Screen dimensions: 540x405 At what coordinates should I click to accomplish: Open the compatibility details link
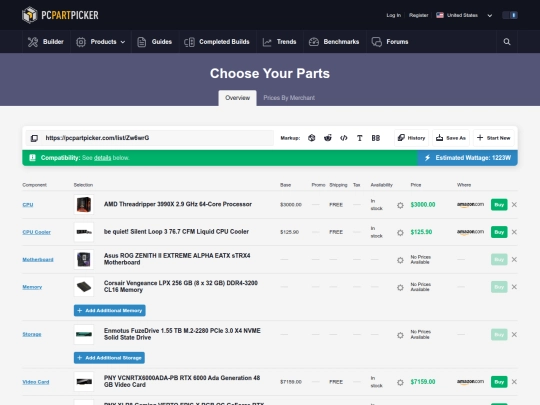point(103,158)
